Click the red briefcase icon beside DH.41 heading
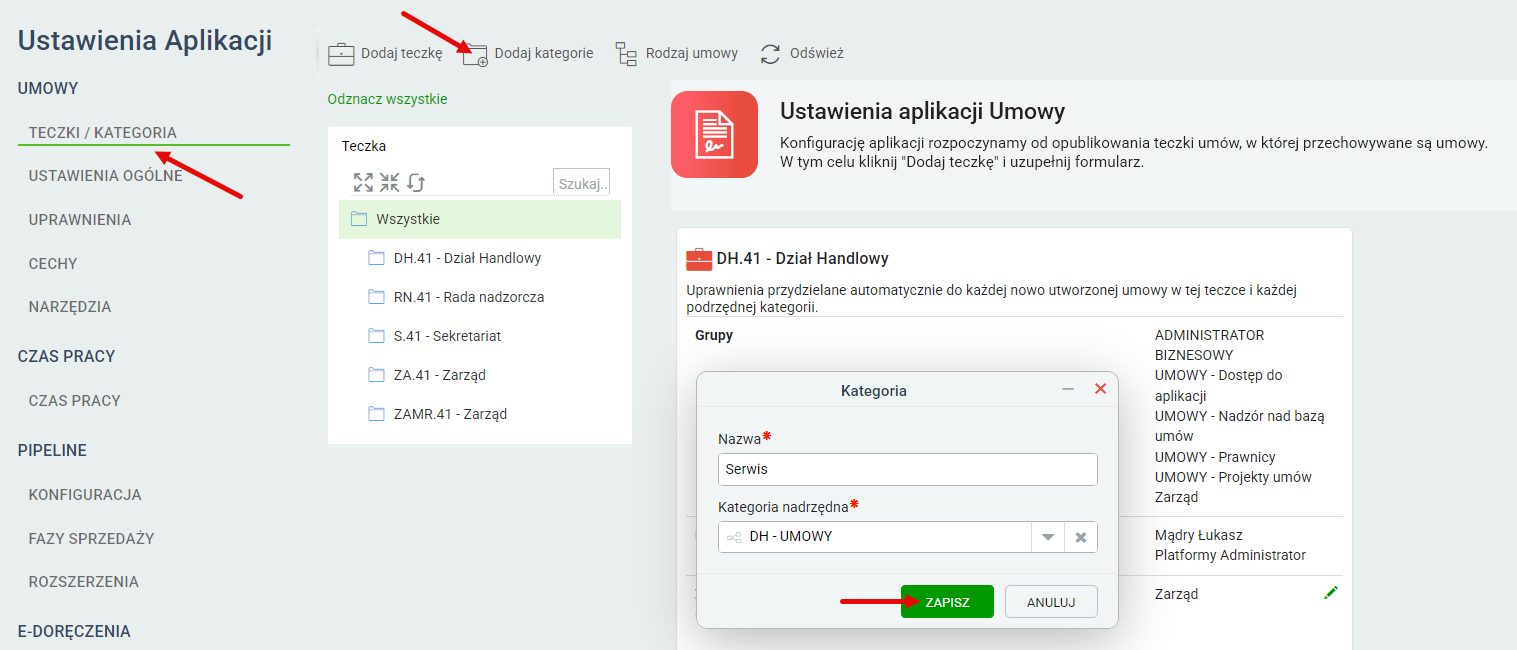The height and width of the screenshot is (650, 1517). tap(699, 259)
